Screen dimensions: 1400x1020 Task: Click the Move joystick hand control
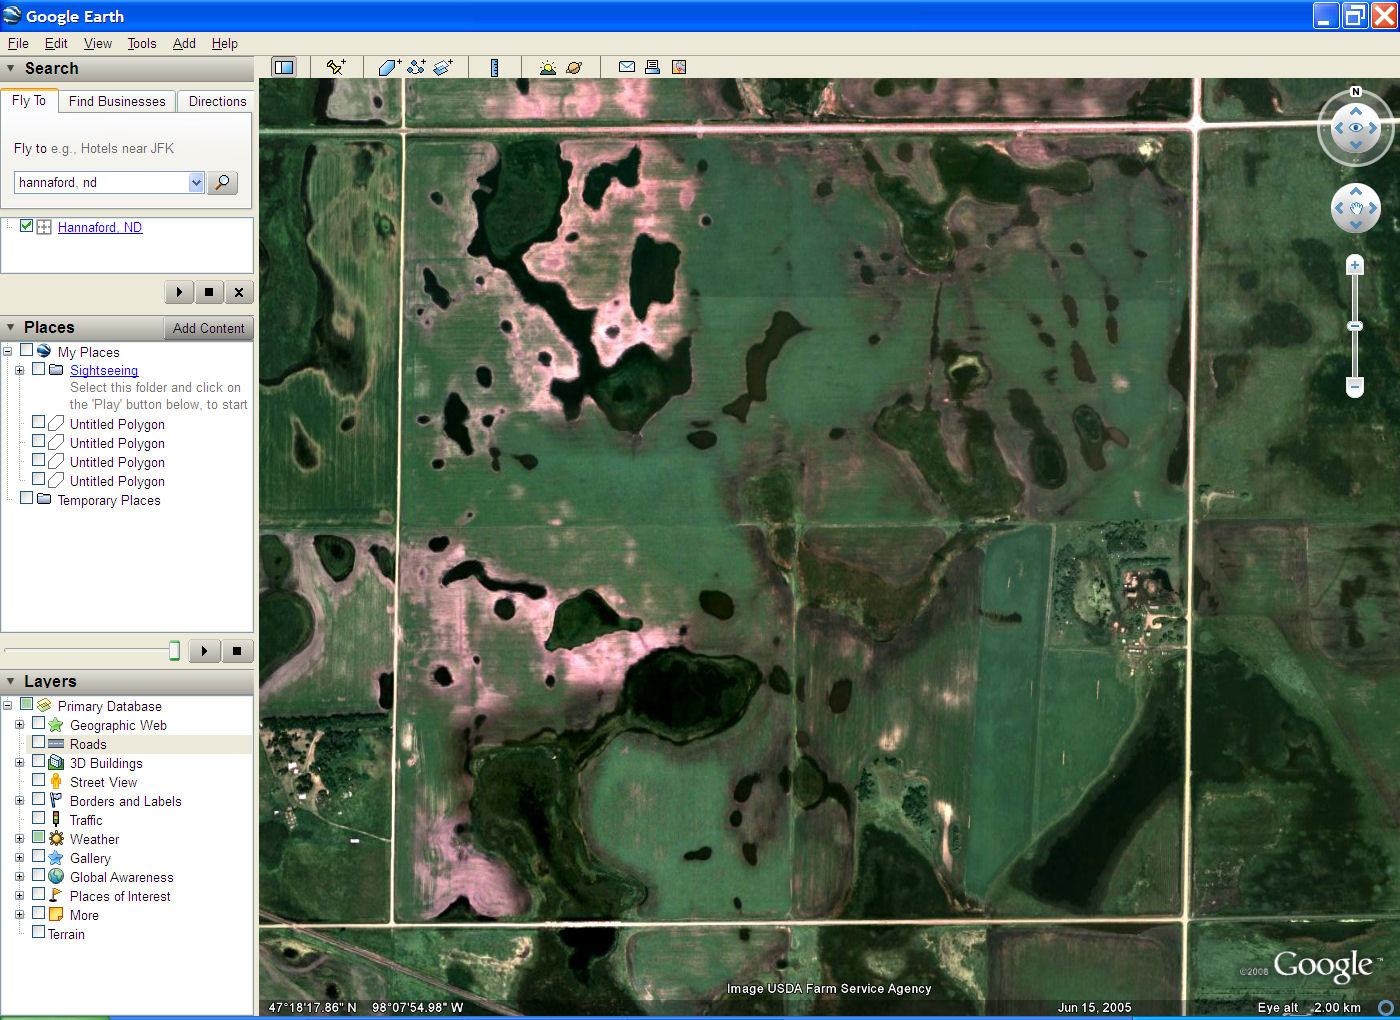tap(1356, 208)
